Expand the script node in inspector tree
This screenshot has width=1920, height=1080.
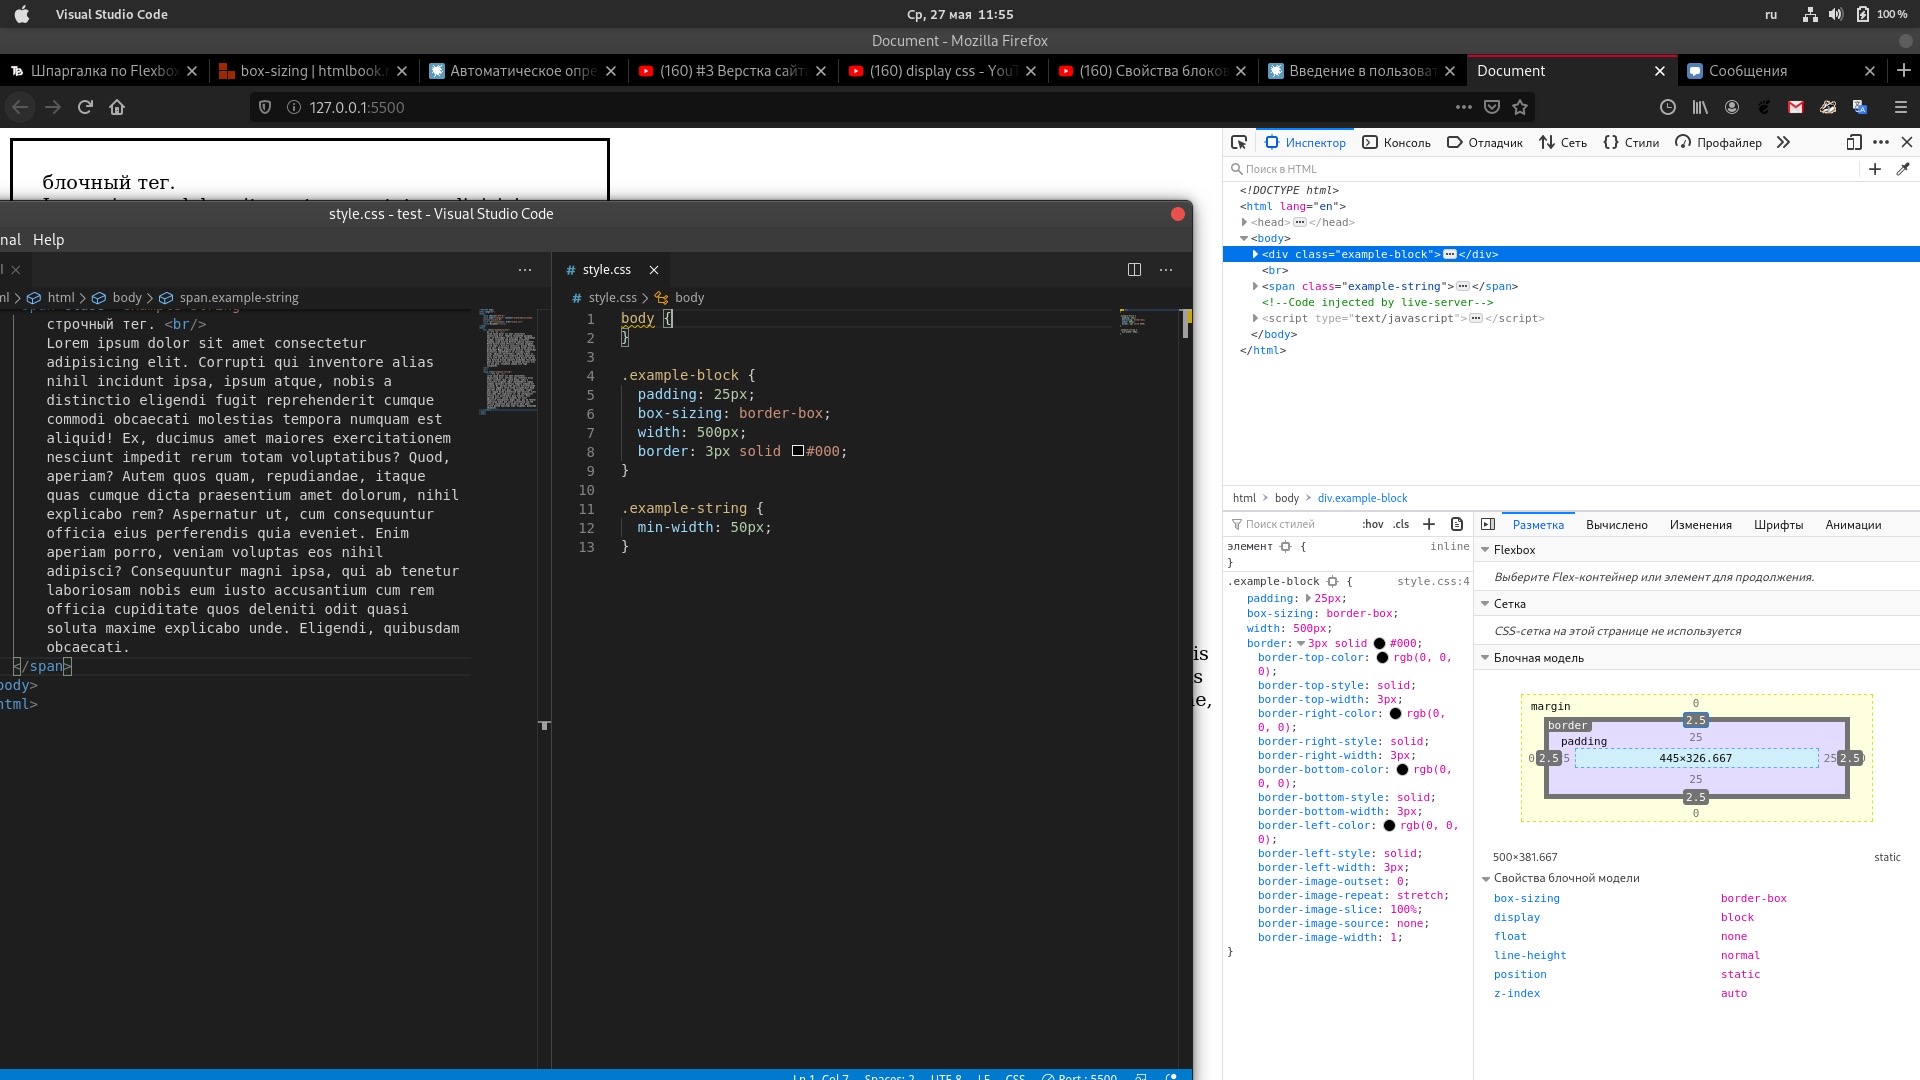(1255, 318)
